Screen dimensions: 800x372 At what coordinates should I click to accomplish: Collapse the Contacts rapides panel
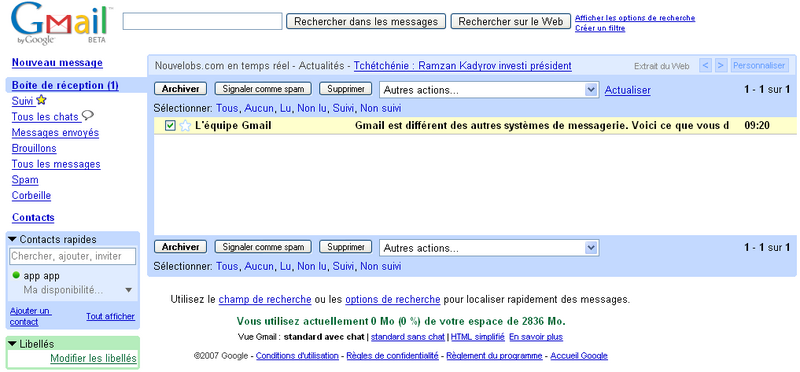[12, 239]
